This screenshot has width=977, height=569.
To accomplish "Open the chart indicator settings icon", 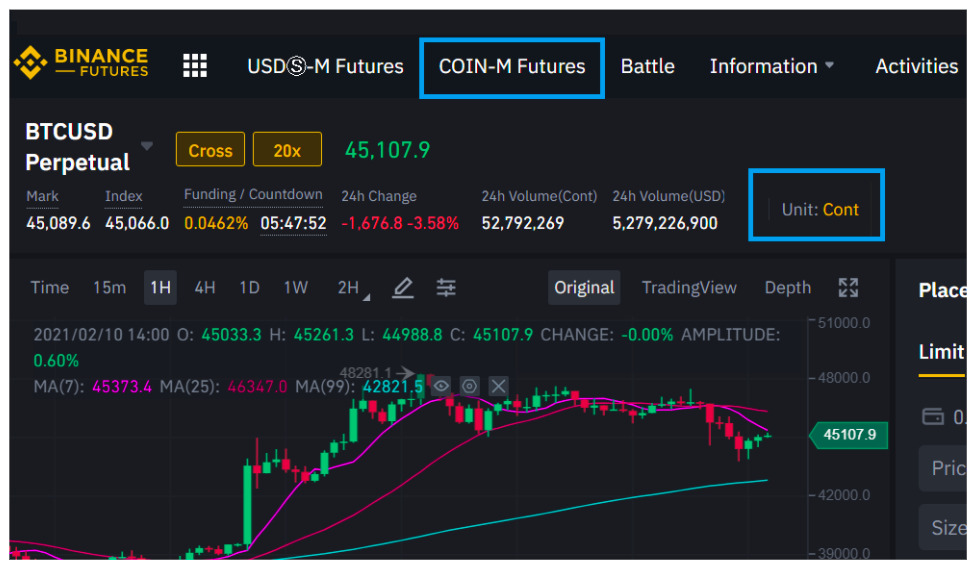I will point(446,288).
